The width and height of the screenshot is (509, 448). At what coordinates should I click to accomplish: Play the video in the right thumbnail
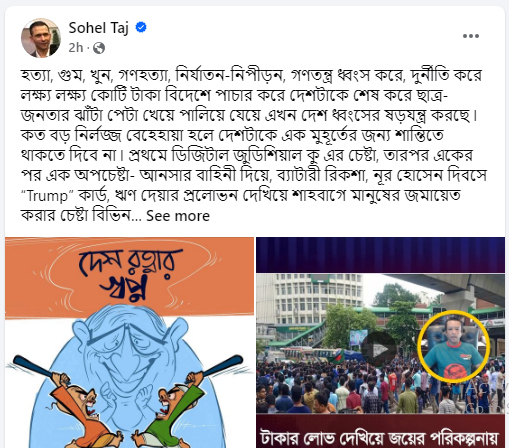point(378,350)
